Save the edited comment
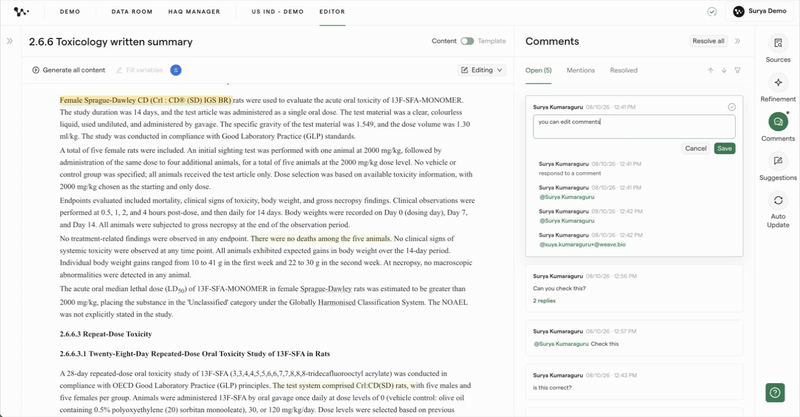800x417 pixels. 724,149
